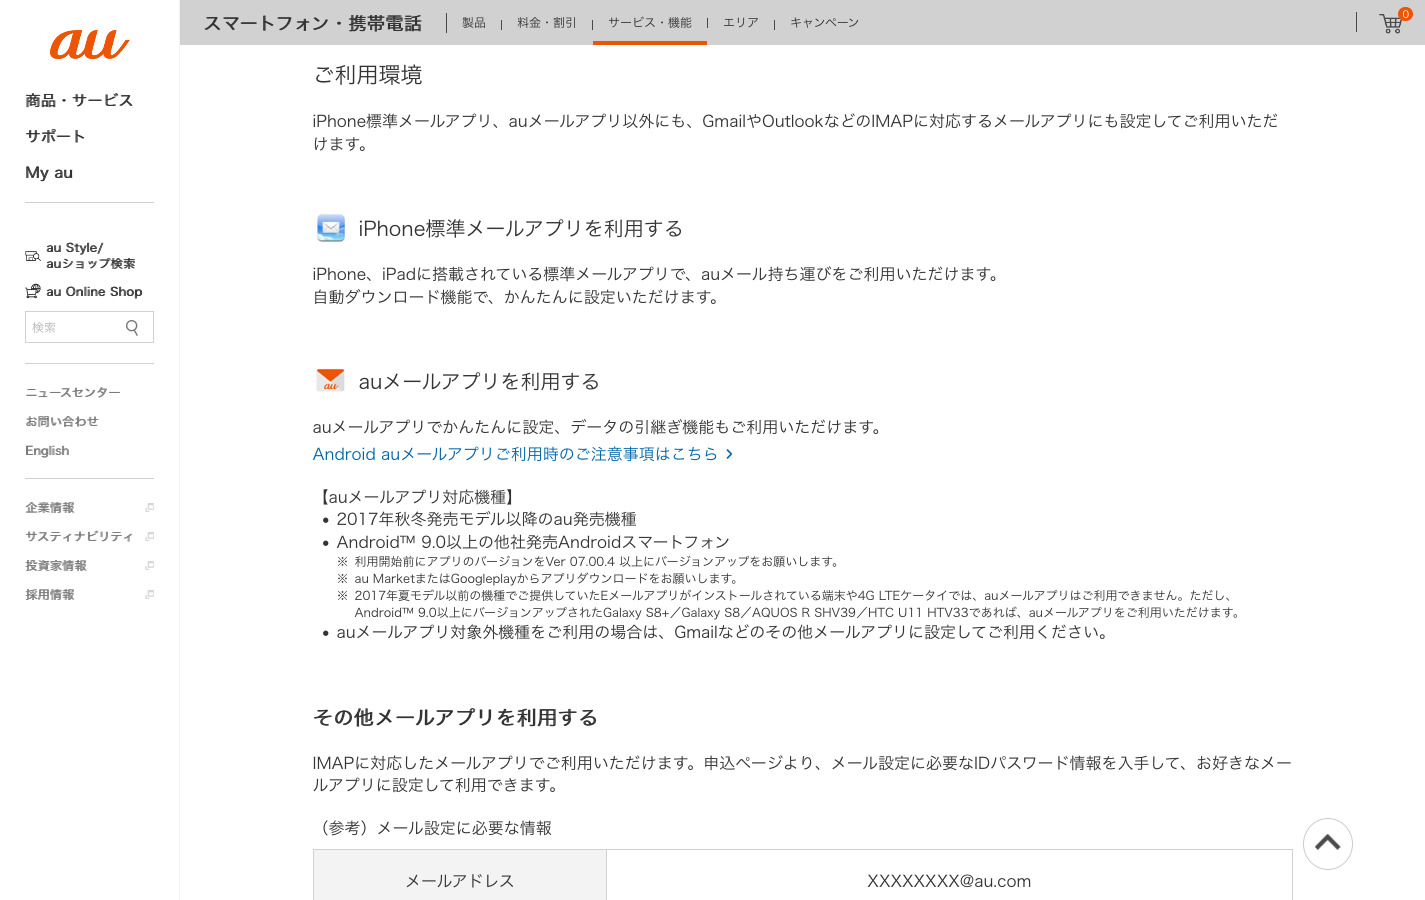Open the 料金・割引 menu item

tap(547, 23)
